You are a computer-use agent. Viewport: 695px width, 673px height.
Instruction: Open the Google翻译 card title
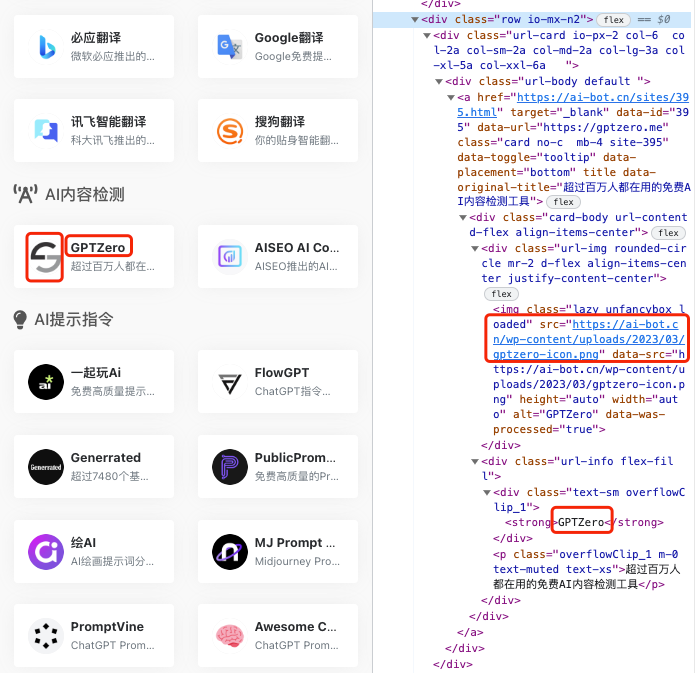point(289,38)
